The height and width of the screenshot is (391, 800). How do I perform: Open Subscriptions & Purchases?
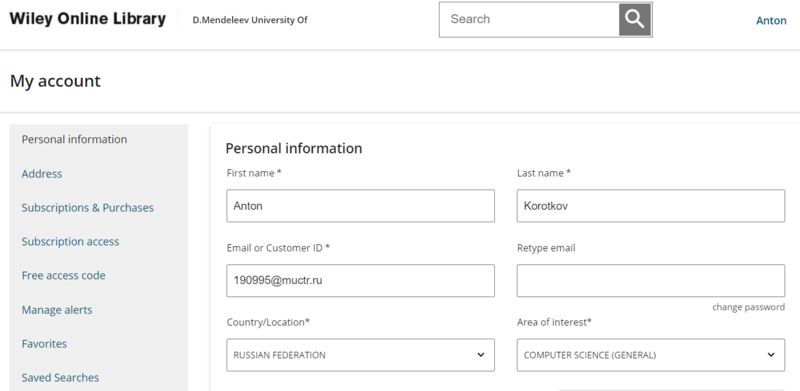[x=88, y=208]
